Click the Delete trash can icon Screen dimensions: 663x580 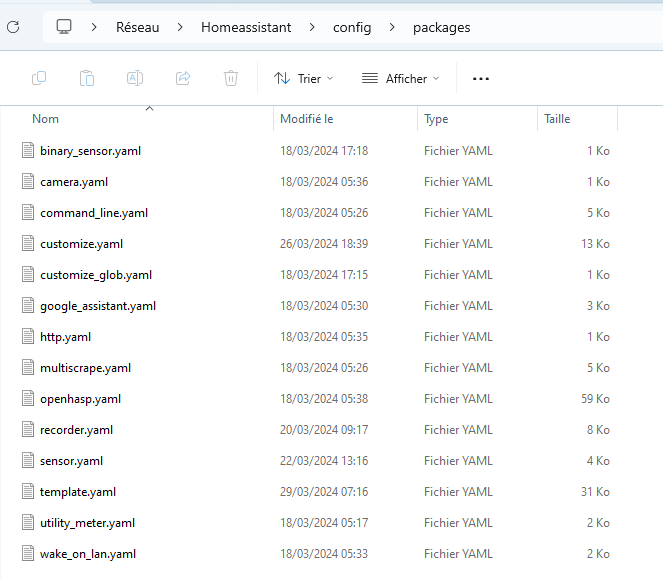pyautogui.click(x=231, y=78)
